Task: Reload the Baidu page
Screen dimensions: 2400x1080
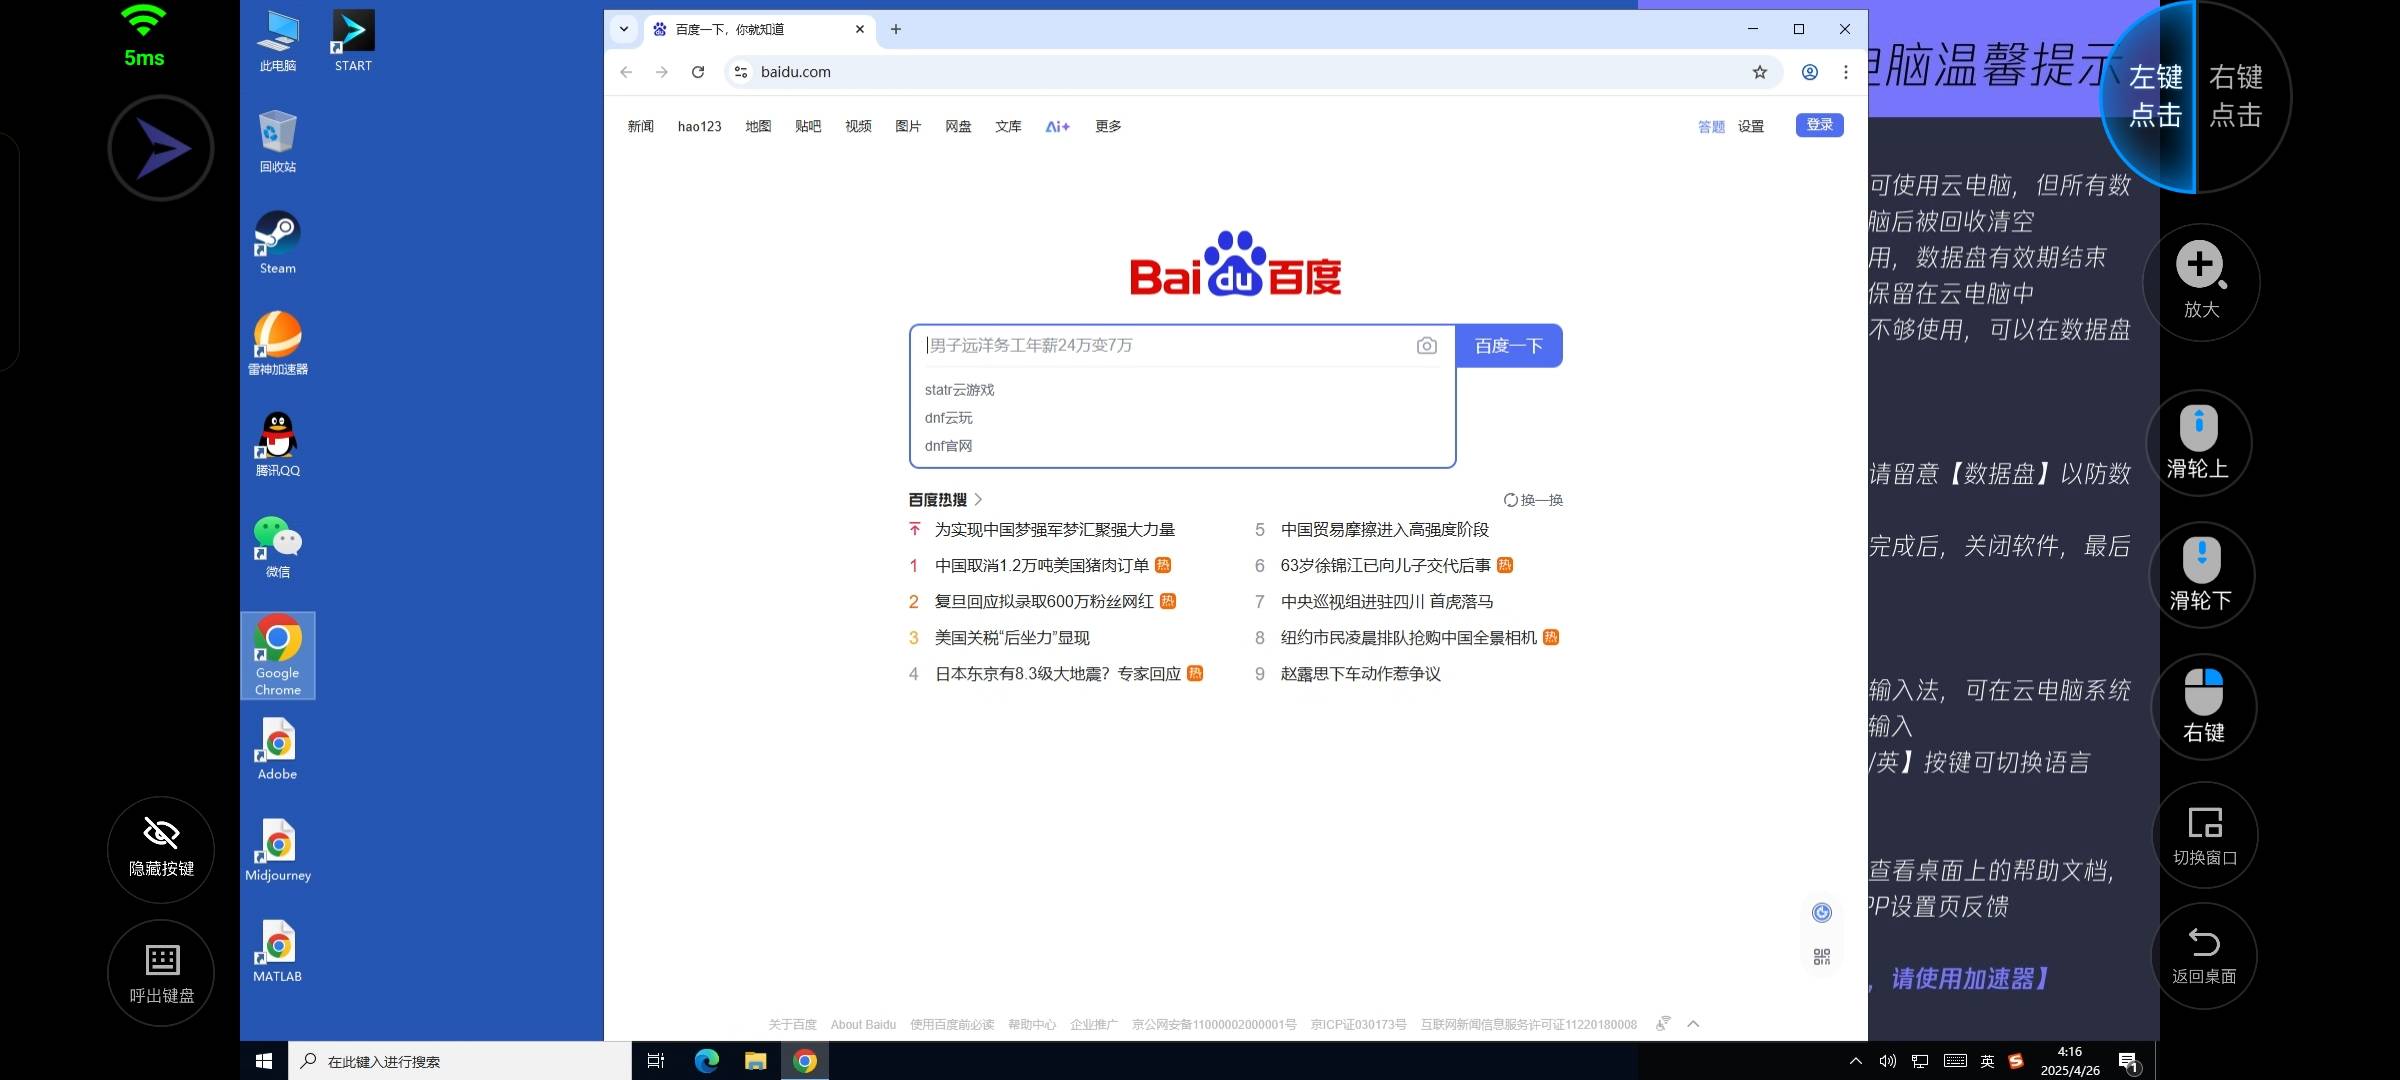Action: [698, 72]
